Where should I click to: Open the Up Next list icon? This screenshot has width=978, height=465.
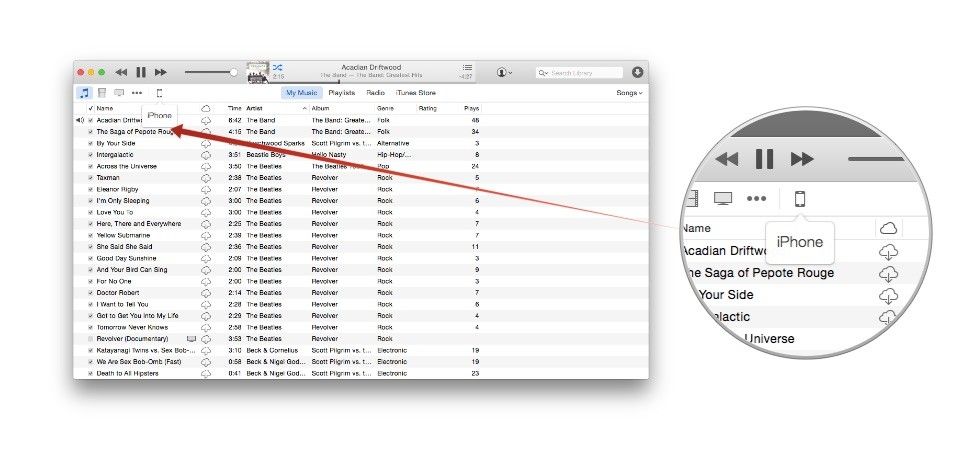coord(466,67)
